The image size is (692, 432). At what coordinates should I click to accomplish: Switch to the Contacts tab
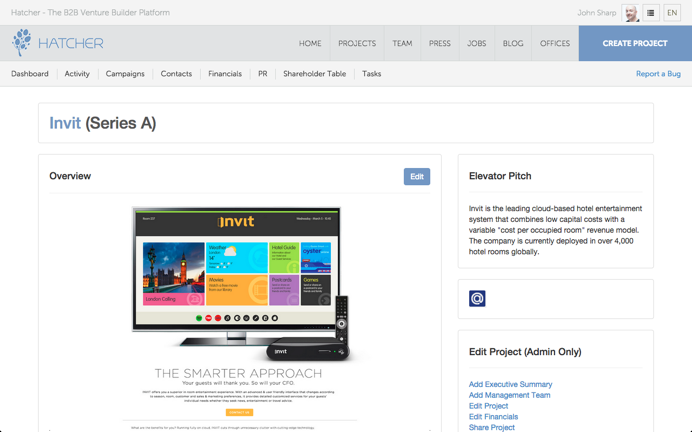(x=176, y=74)
